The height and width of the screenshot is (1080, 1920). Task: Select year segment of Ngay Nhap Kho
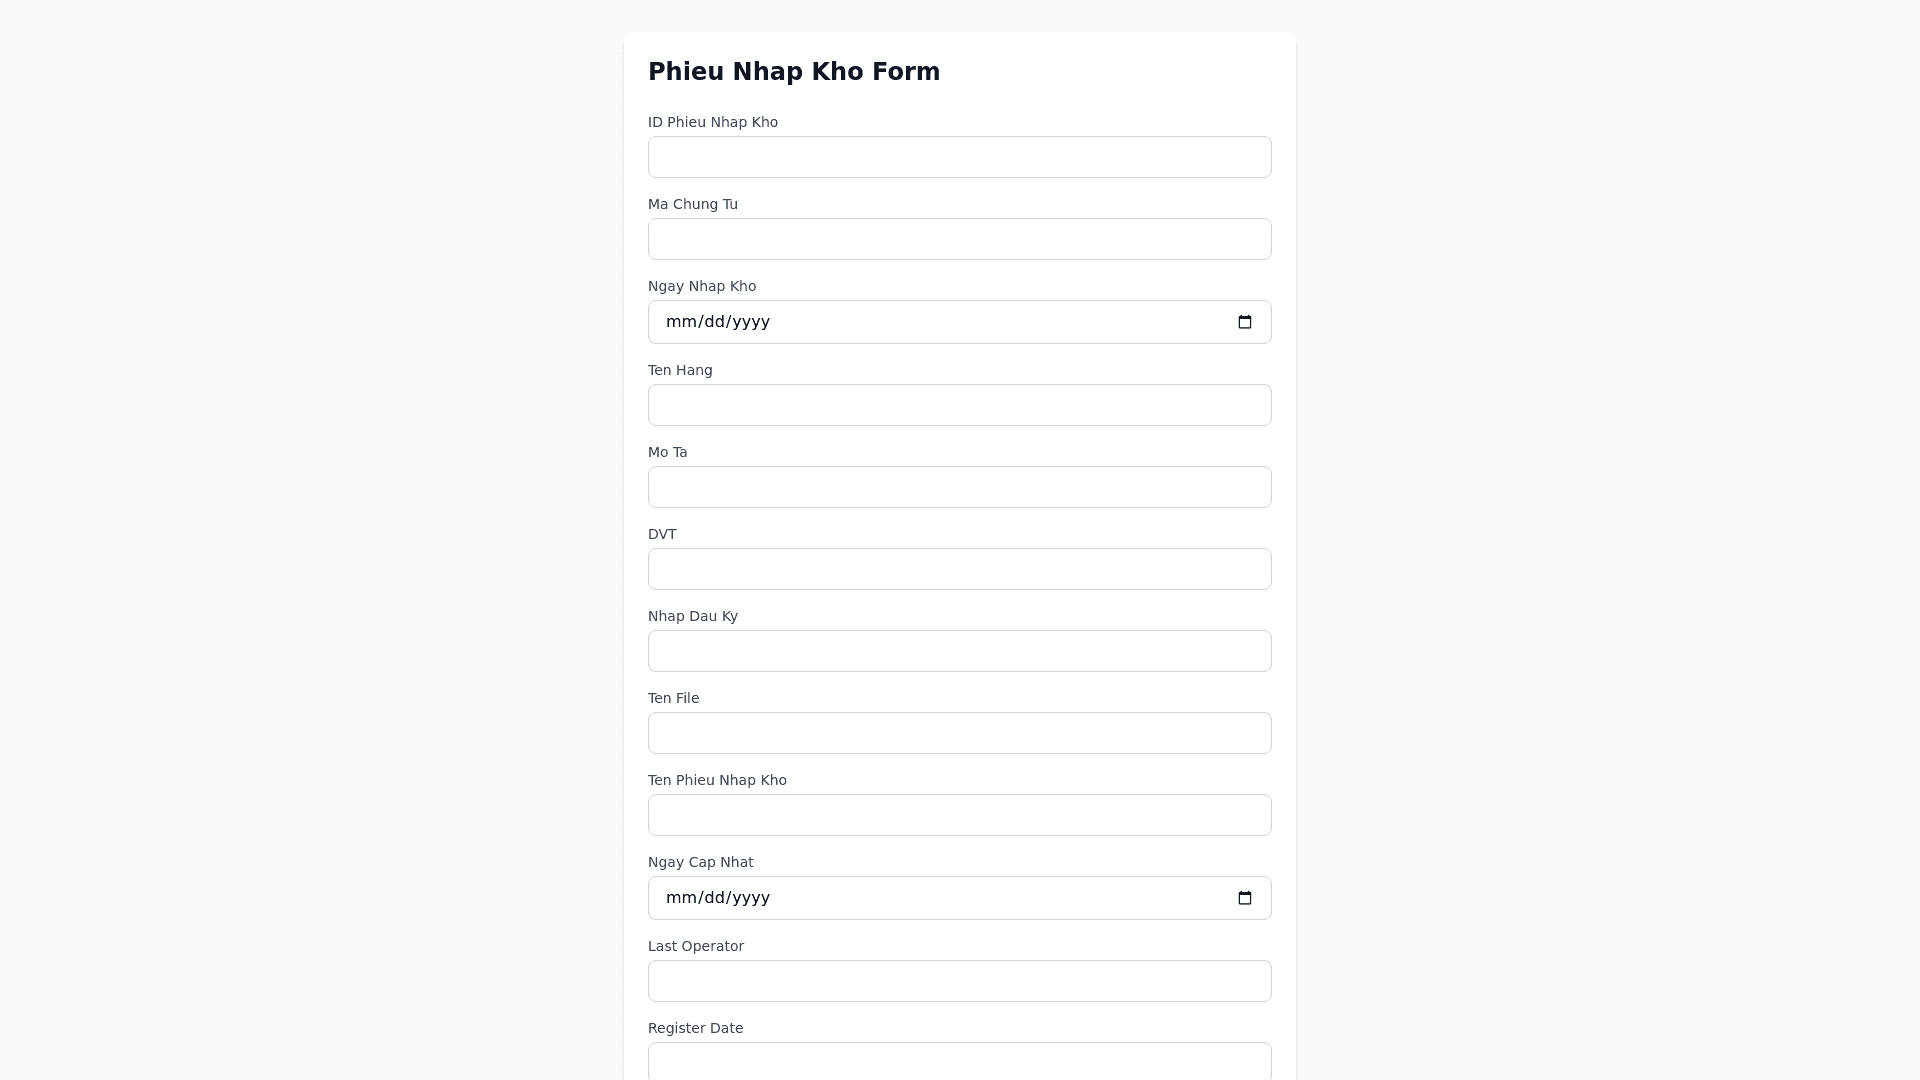750,322
